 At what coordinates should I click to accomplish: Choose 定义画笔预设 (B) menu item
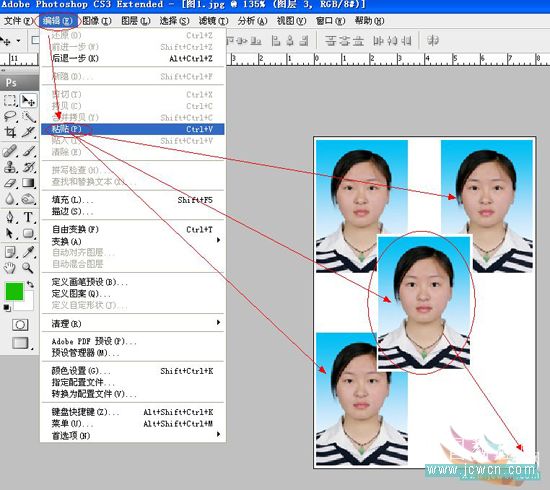133,282
